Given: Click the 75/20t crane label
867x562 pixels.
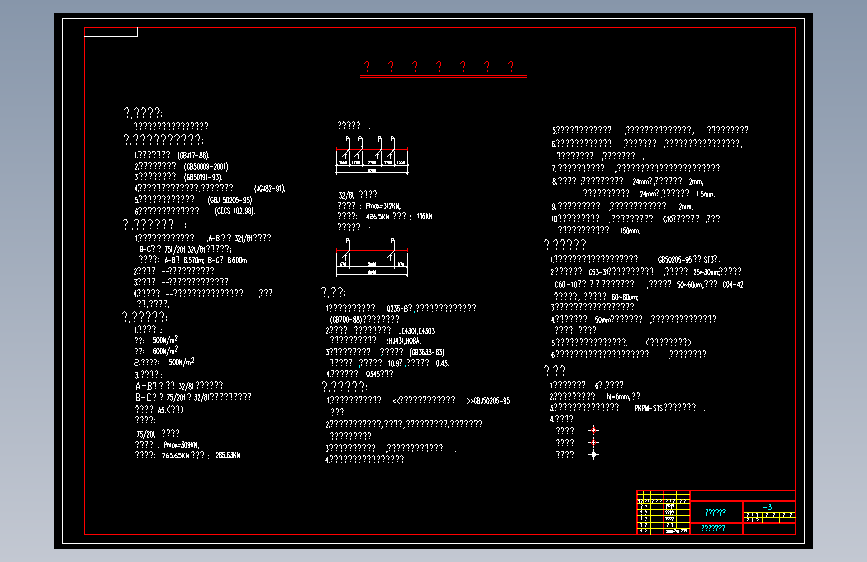Looking at the screenshot, I should click(146, 434).
